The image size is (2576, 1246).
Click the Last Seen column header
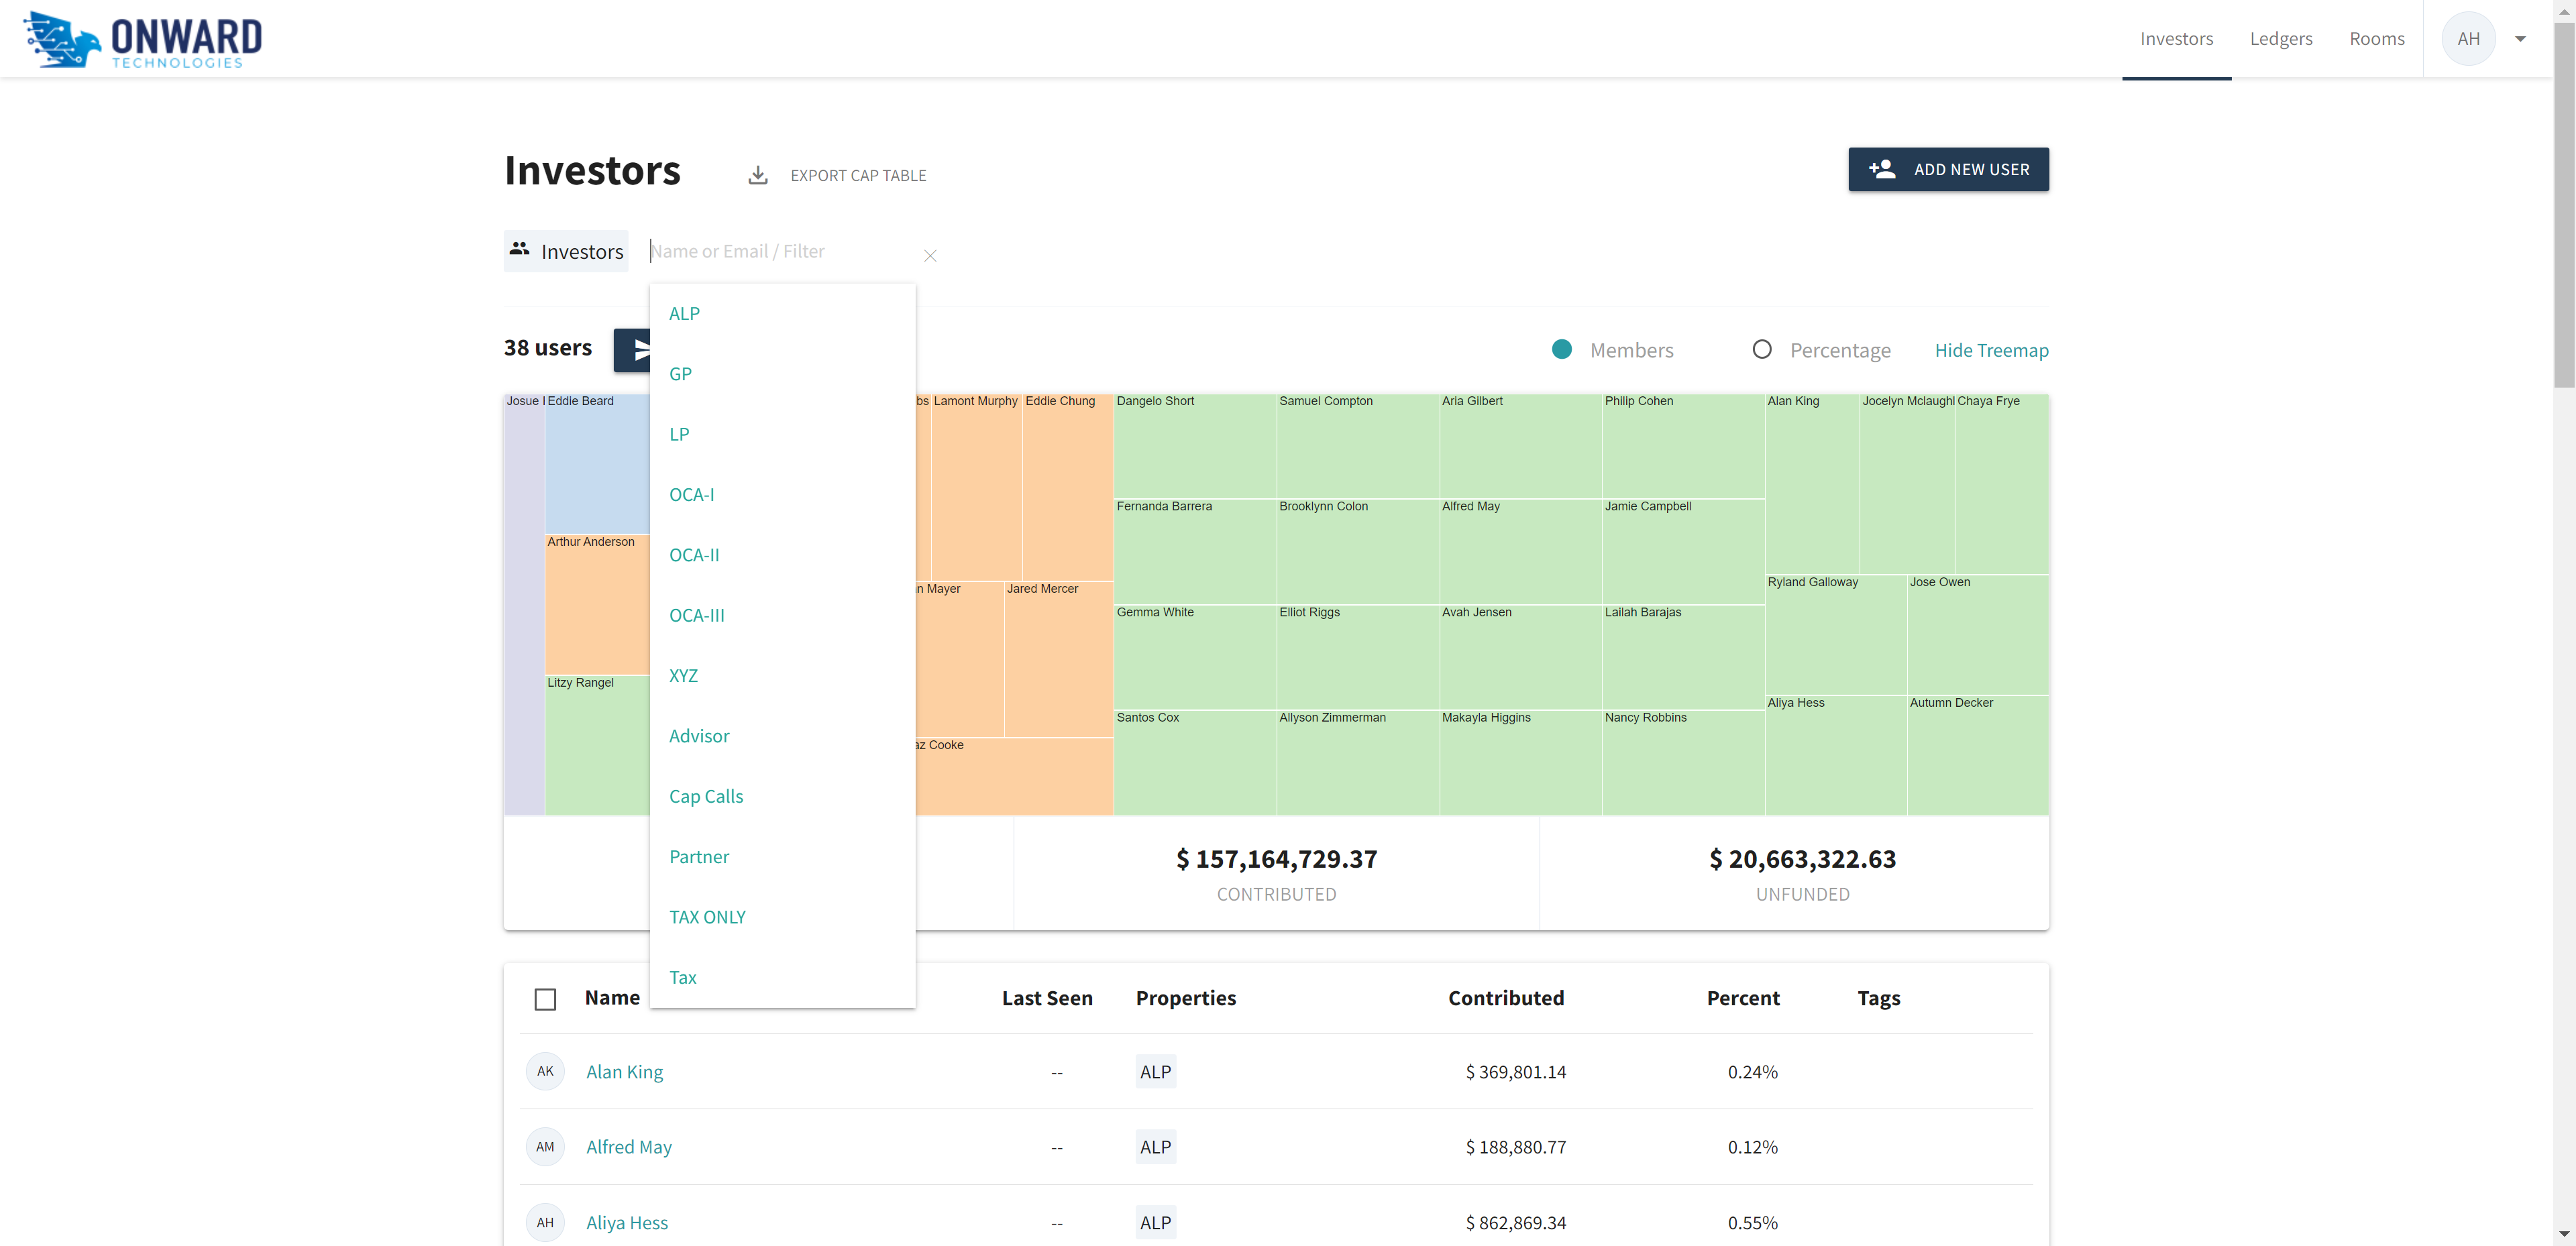[x=1047, y=998]
